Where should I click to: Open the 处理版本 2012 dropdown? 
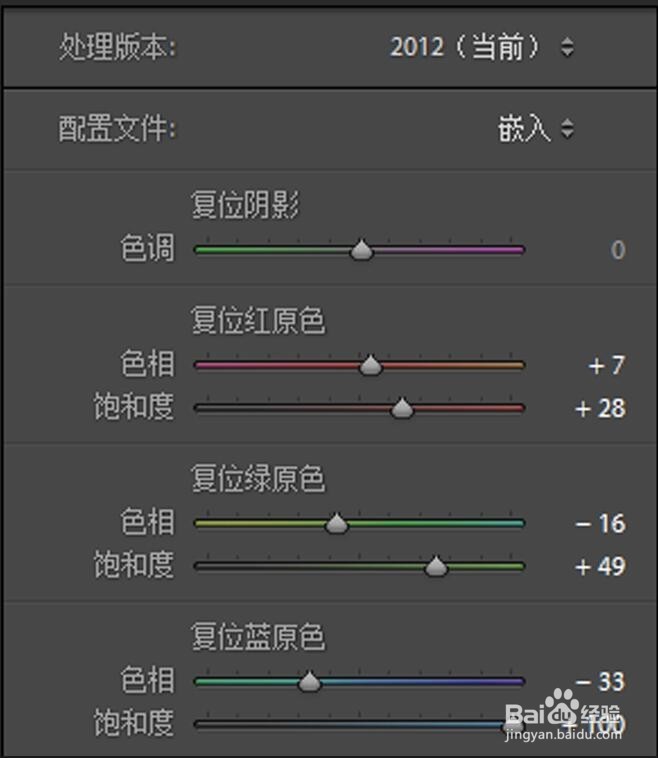click(x=482, y=48)
